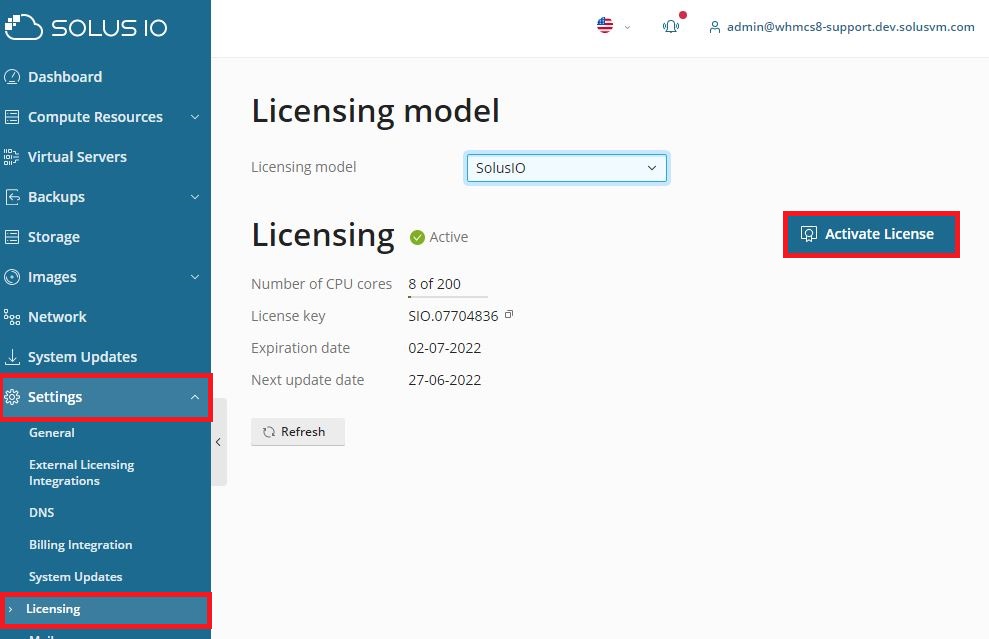Copy license key using copy icon

click(x=509, y=315)
